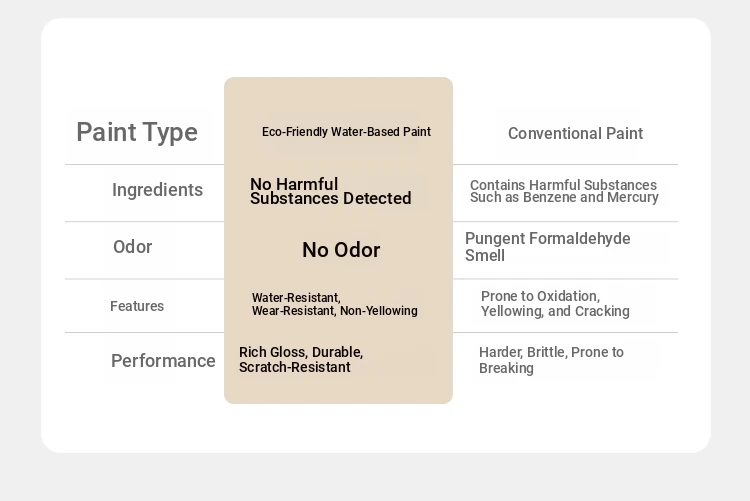
Task: Click Contains Harmful Substances Such as Benzene text
Action: (x=564, y=191)
